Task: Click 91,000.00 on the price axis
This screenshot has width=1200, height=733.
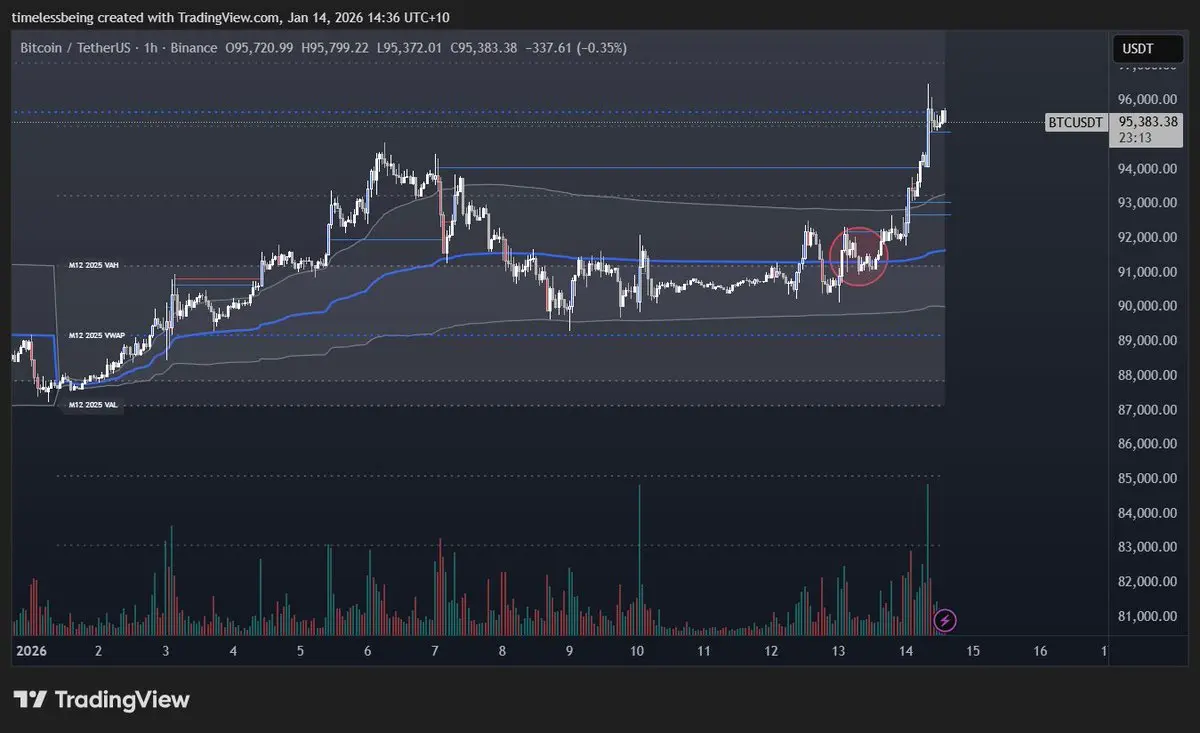Action: pyautogui.click(x=1147, y=272)
